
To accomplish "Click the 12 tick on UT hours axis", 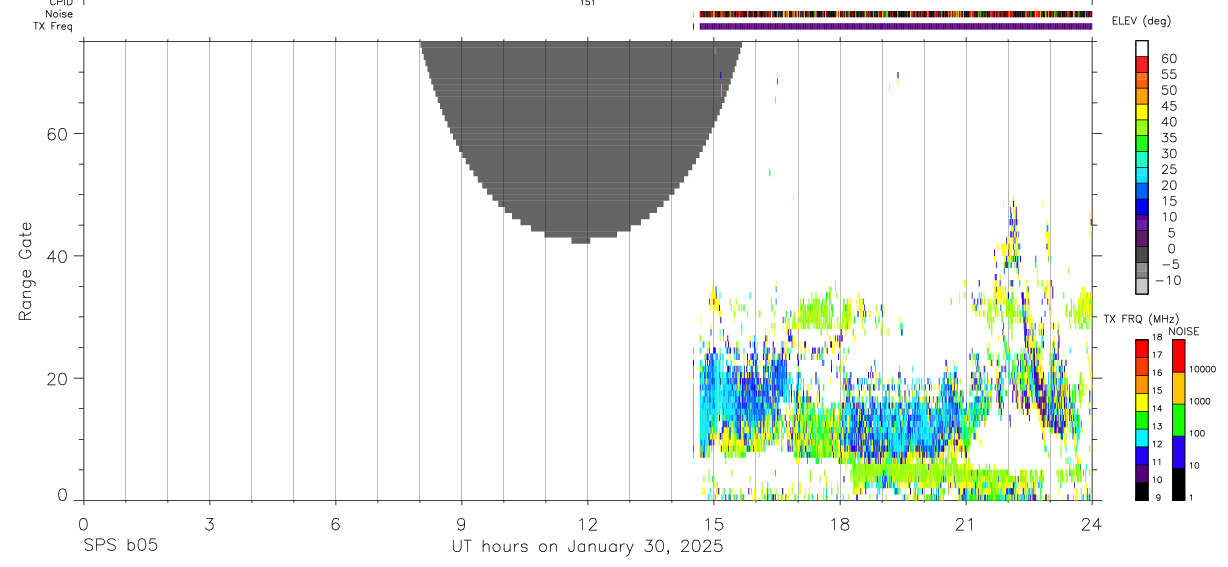I will [587, 523].
